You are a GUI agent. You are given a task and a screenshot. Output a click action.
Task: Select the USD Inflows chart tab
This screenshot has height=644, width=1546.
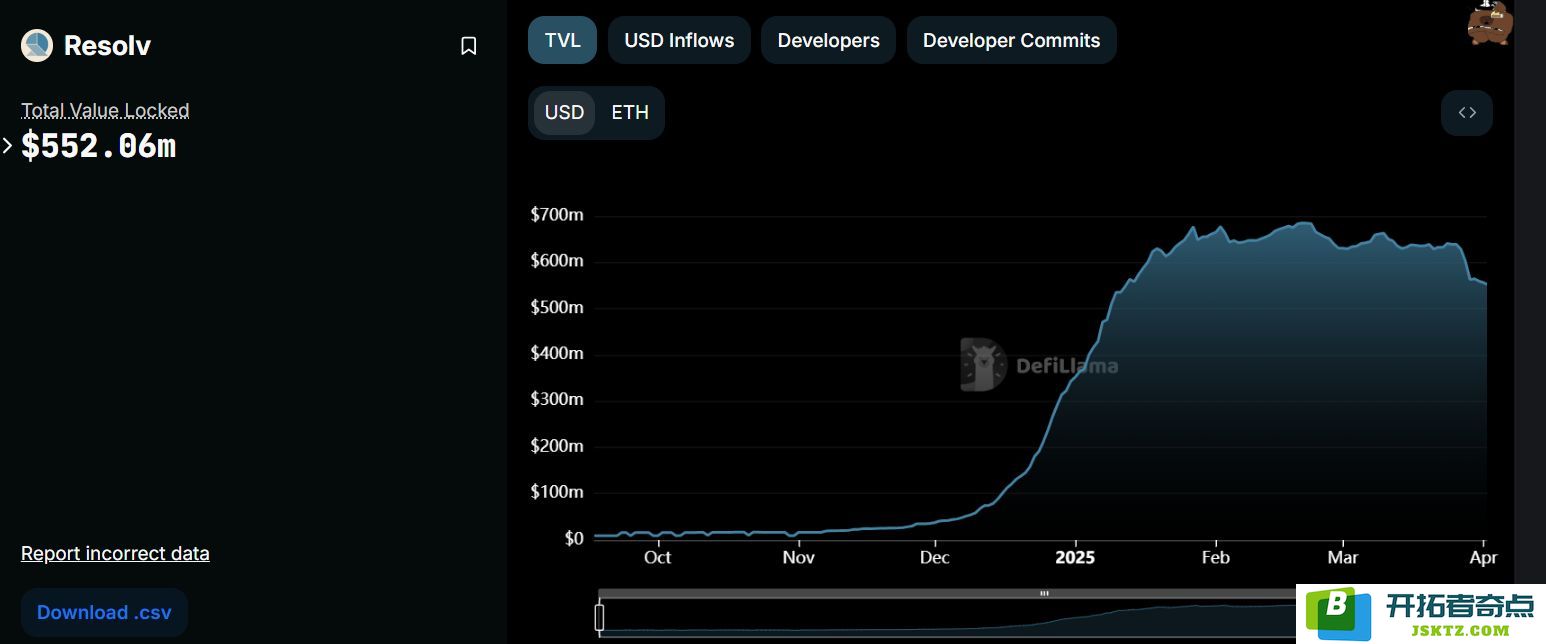click(x=679, y=40)
